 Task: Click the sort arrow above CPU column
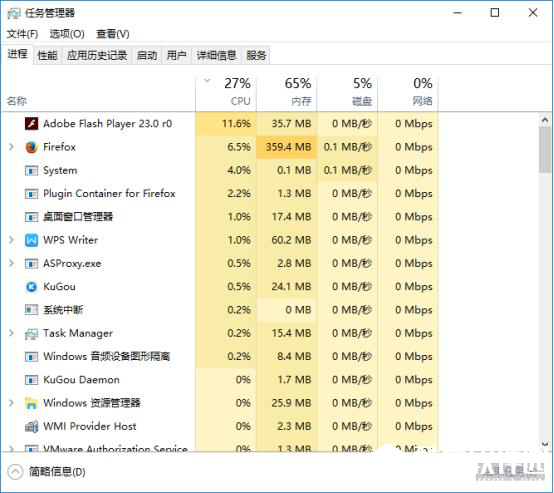click(207, 81)
